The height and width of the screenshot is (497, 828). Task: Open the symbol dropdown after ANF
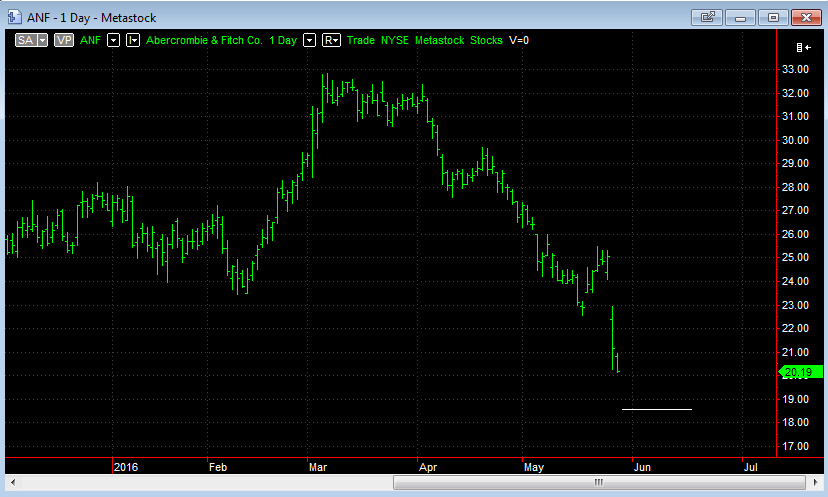pos(114,40)
